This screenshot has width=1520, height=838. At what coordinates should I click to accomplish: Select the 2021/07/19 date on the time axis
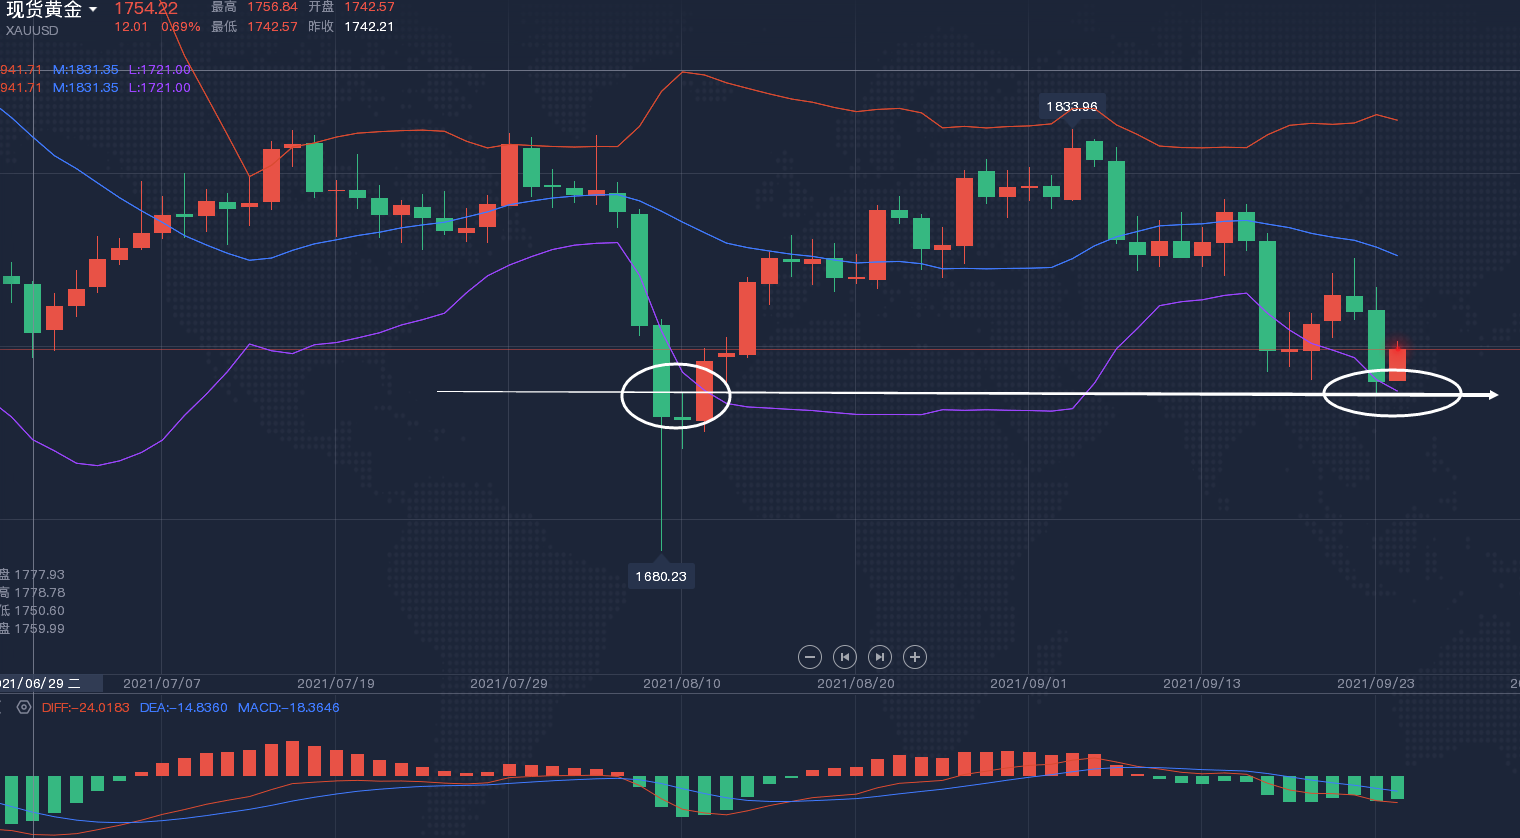click(336, 684)
